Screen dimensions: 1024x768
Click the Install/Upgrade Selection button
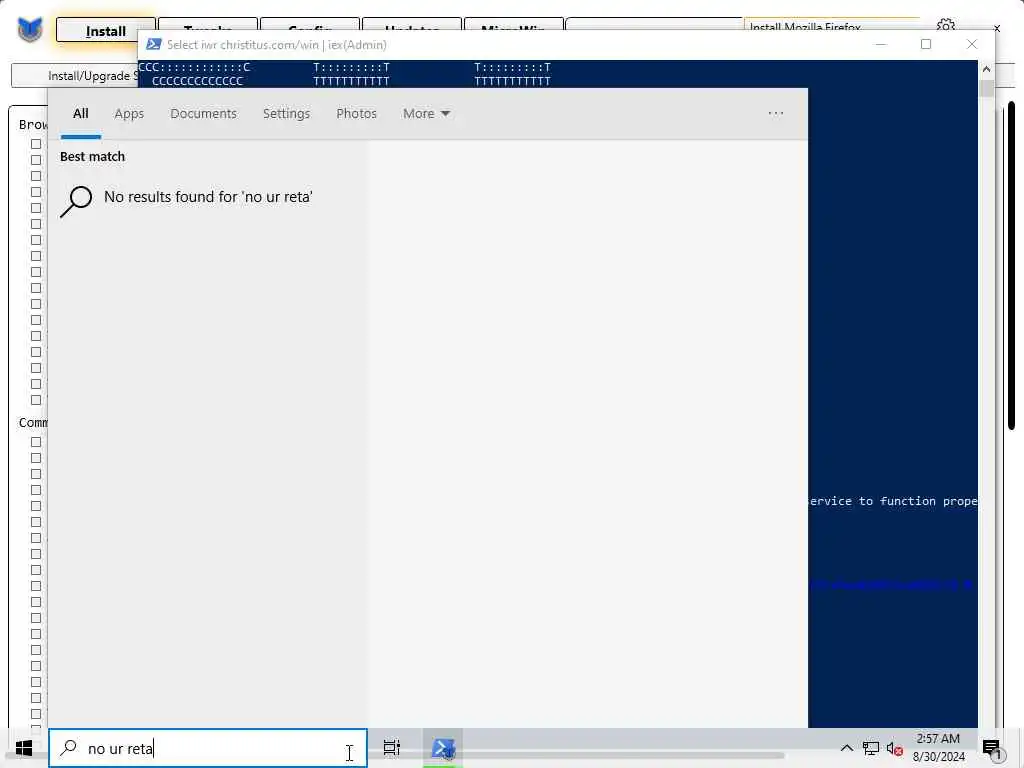(75, 76)
